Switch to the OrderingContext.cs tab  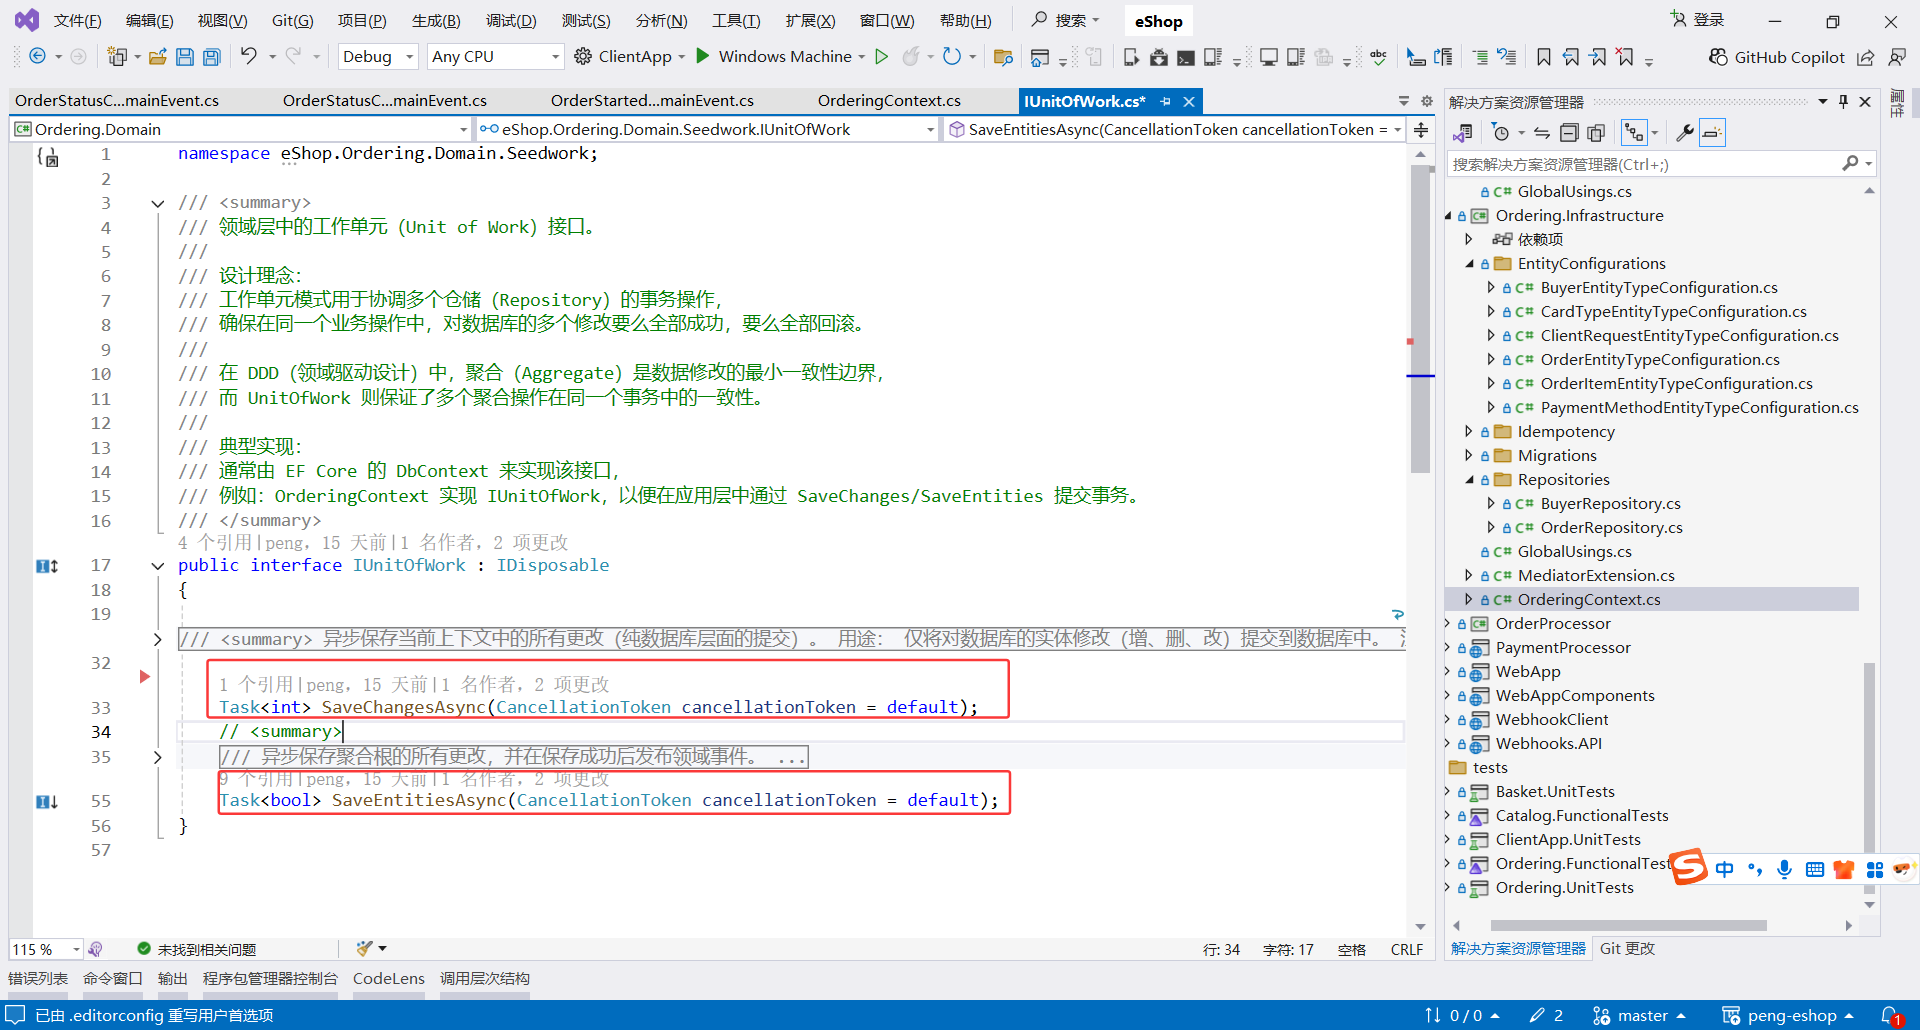[x=889, y=101]
